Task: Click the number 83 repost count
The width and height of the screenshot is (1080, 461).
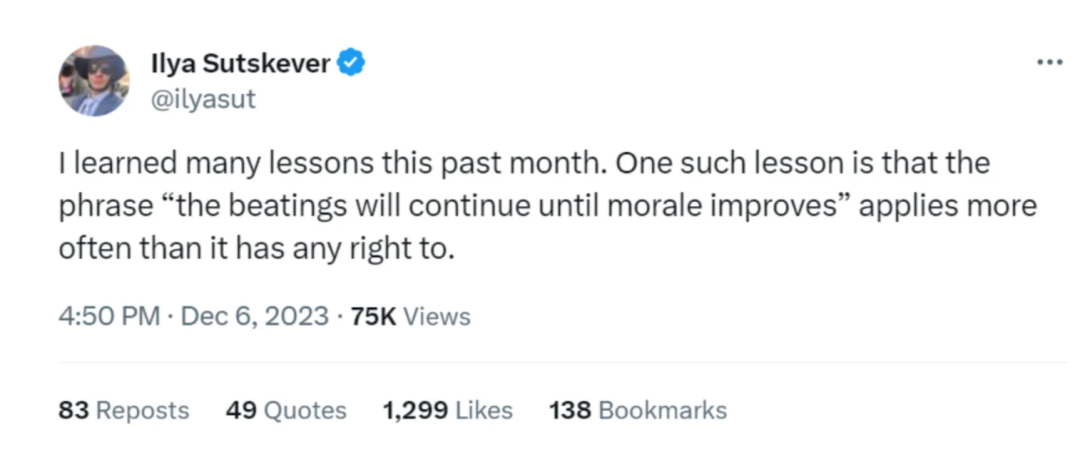Action: click(74, 410)
